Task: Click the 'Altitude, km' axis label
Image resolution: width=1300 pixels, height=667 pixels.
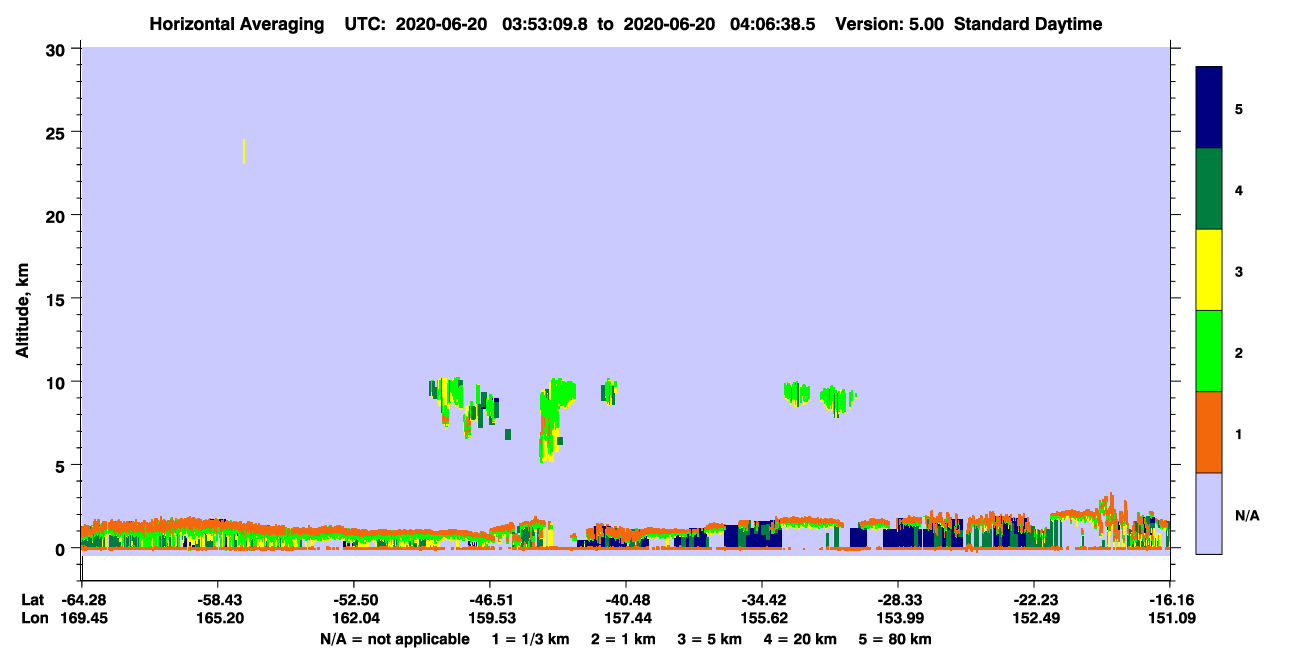Action: (21, 312)
